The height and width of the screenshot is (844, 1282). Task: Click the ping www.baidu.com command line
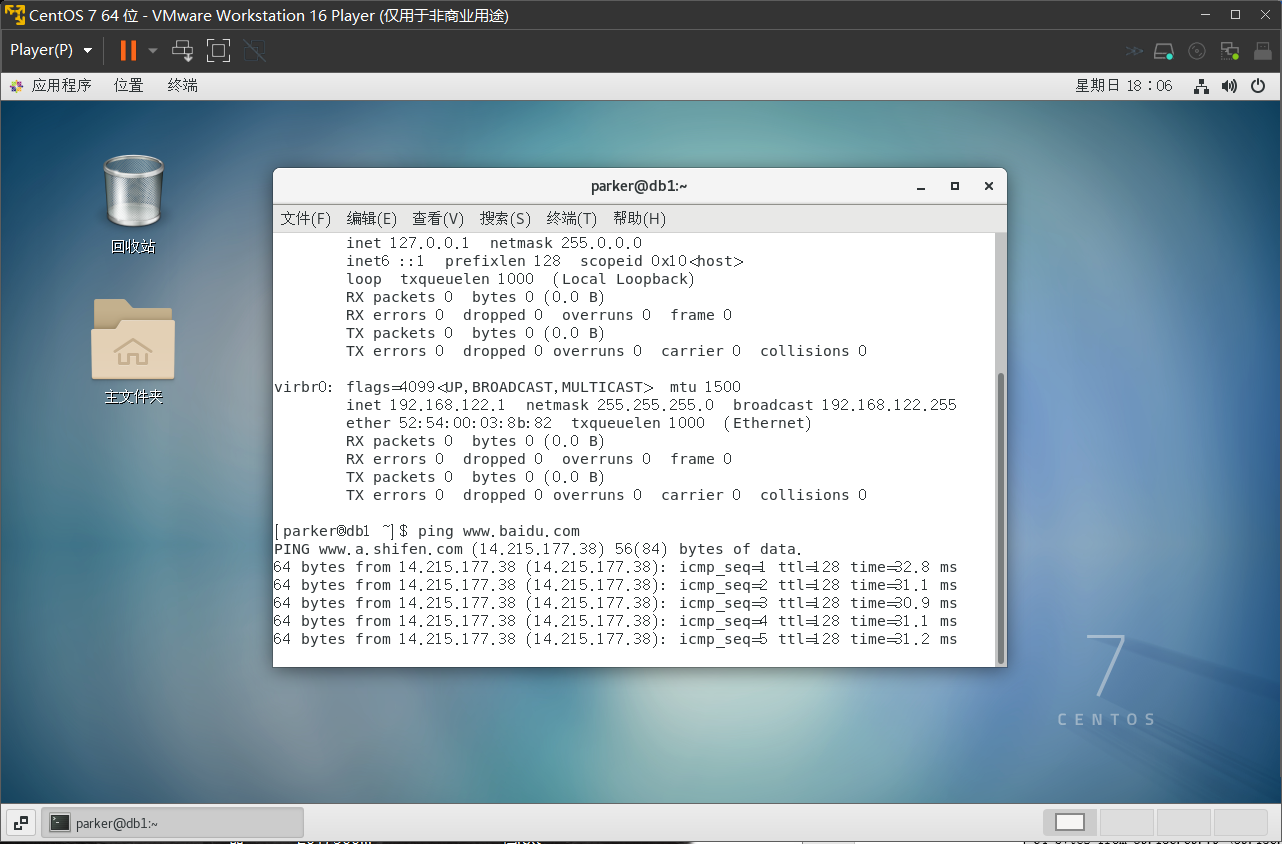427,531
